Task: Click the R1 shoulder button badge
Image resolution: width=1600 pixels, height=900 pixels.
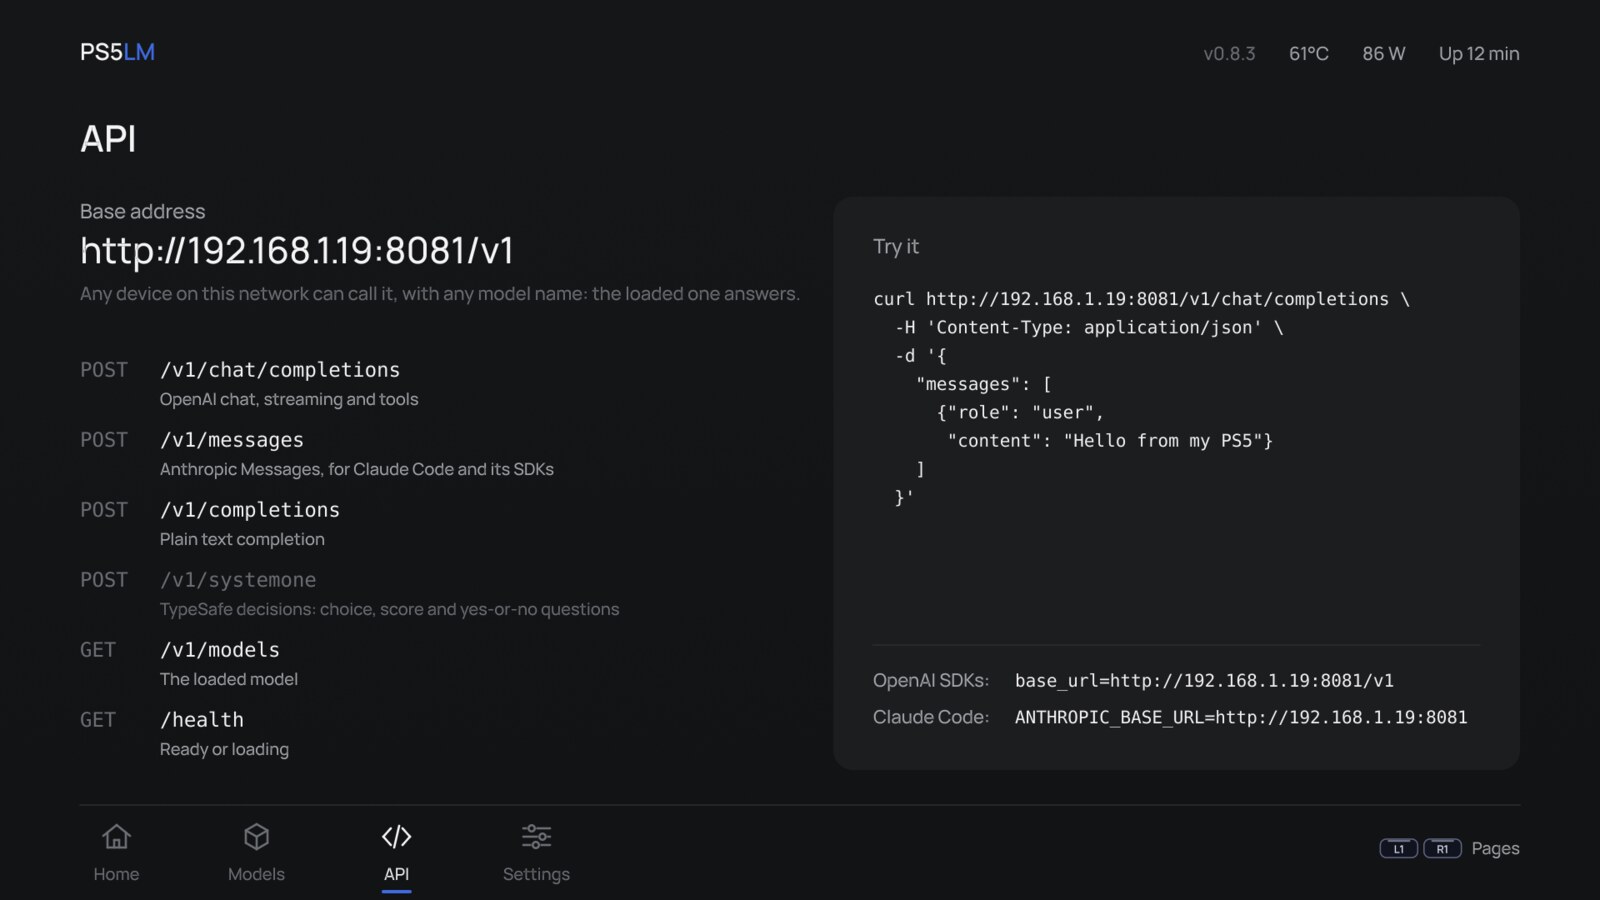Action: click(x=1442, y=849)
